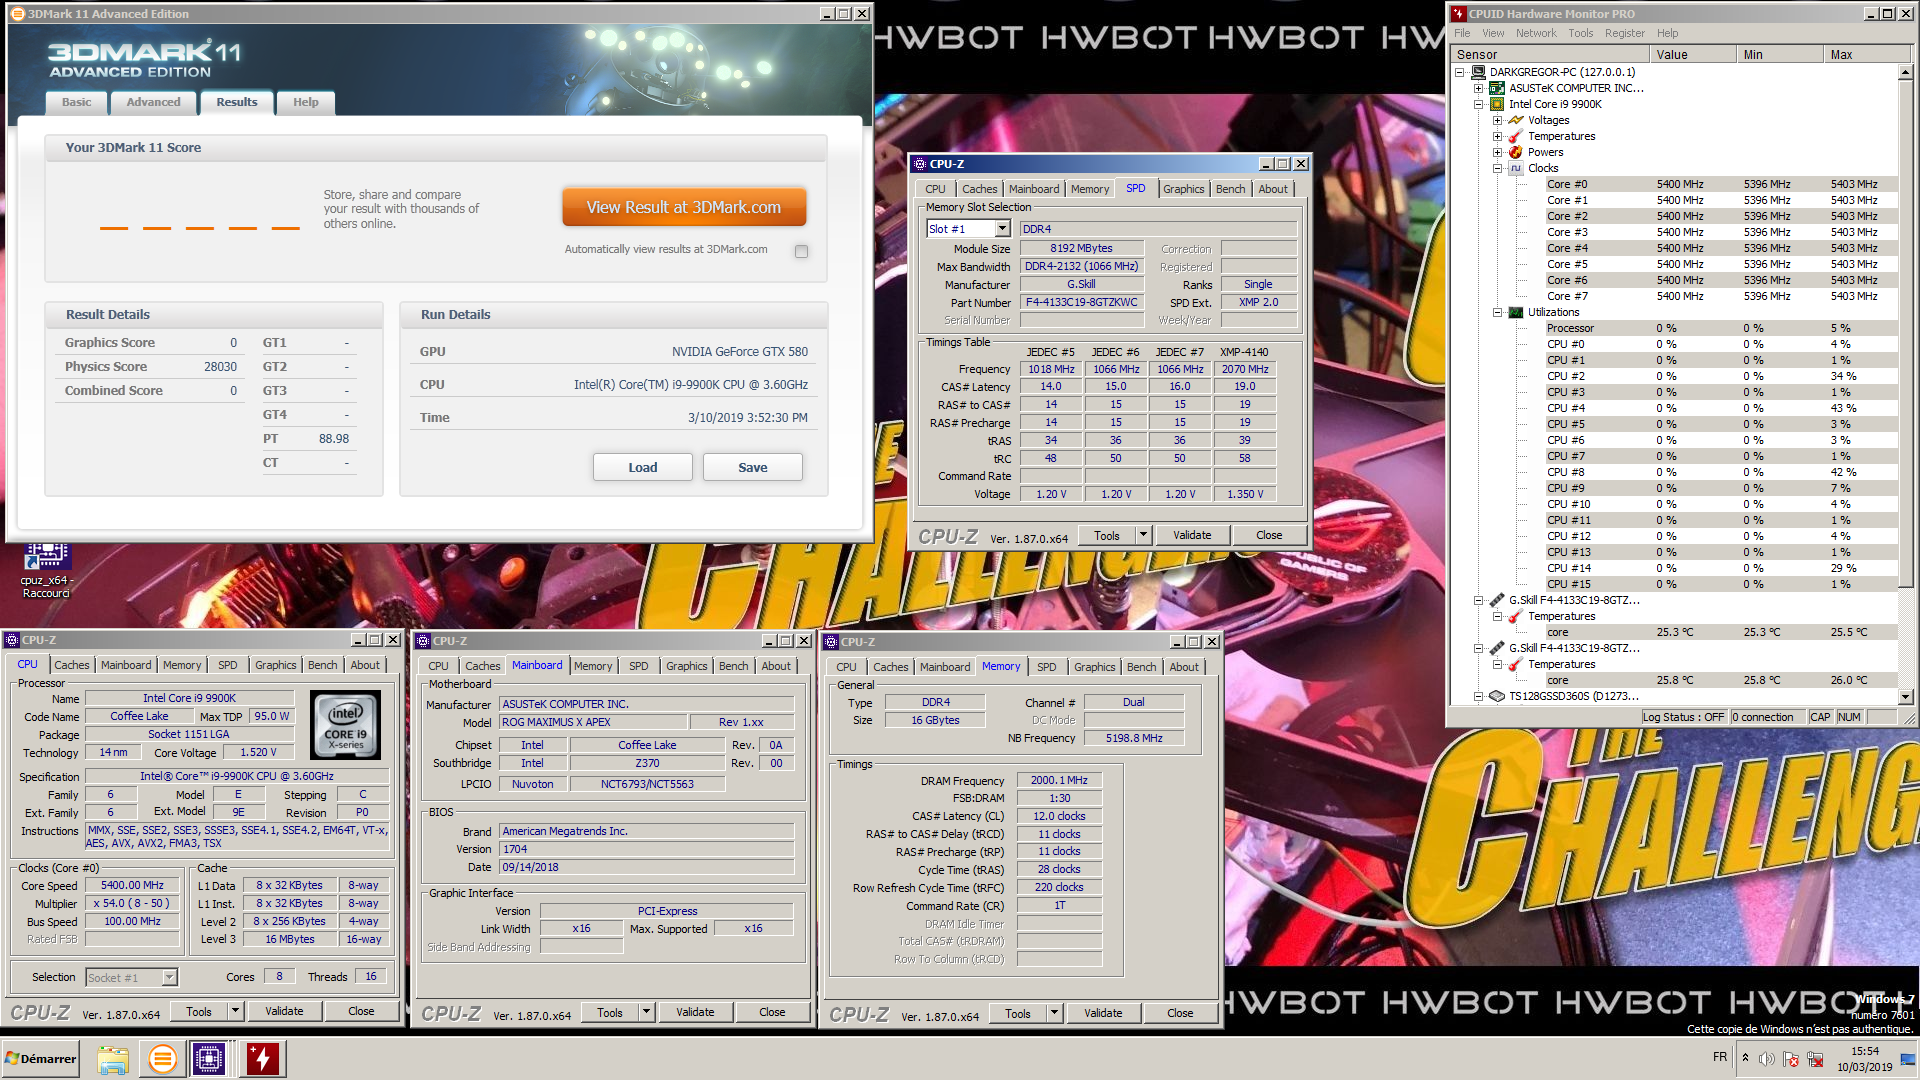
Task: Switch to the Basic tab in 3DMark
Action: (76, 102)
